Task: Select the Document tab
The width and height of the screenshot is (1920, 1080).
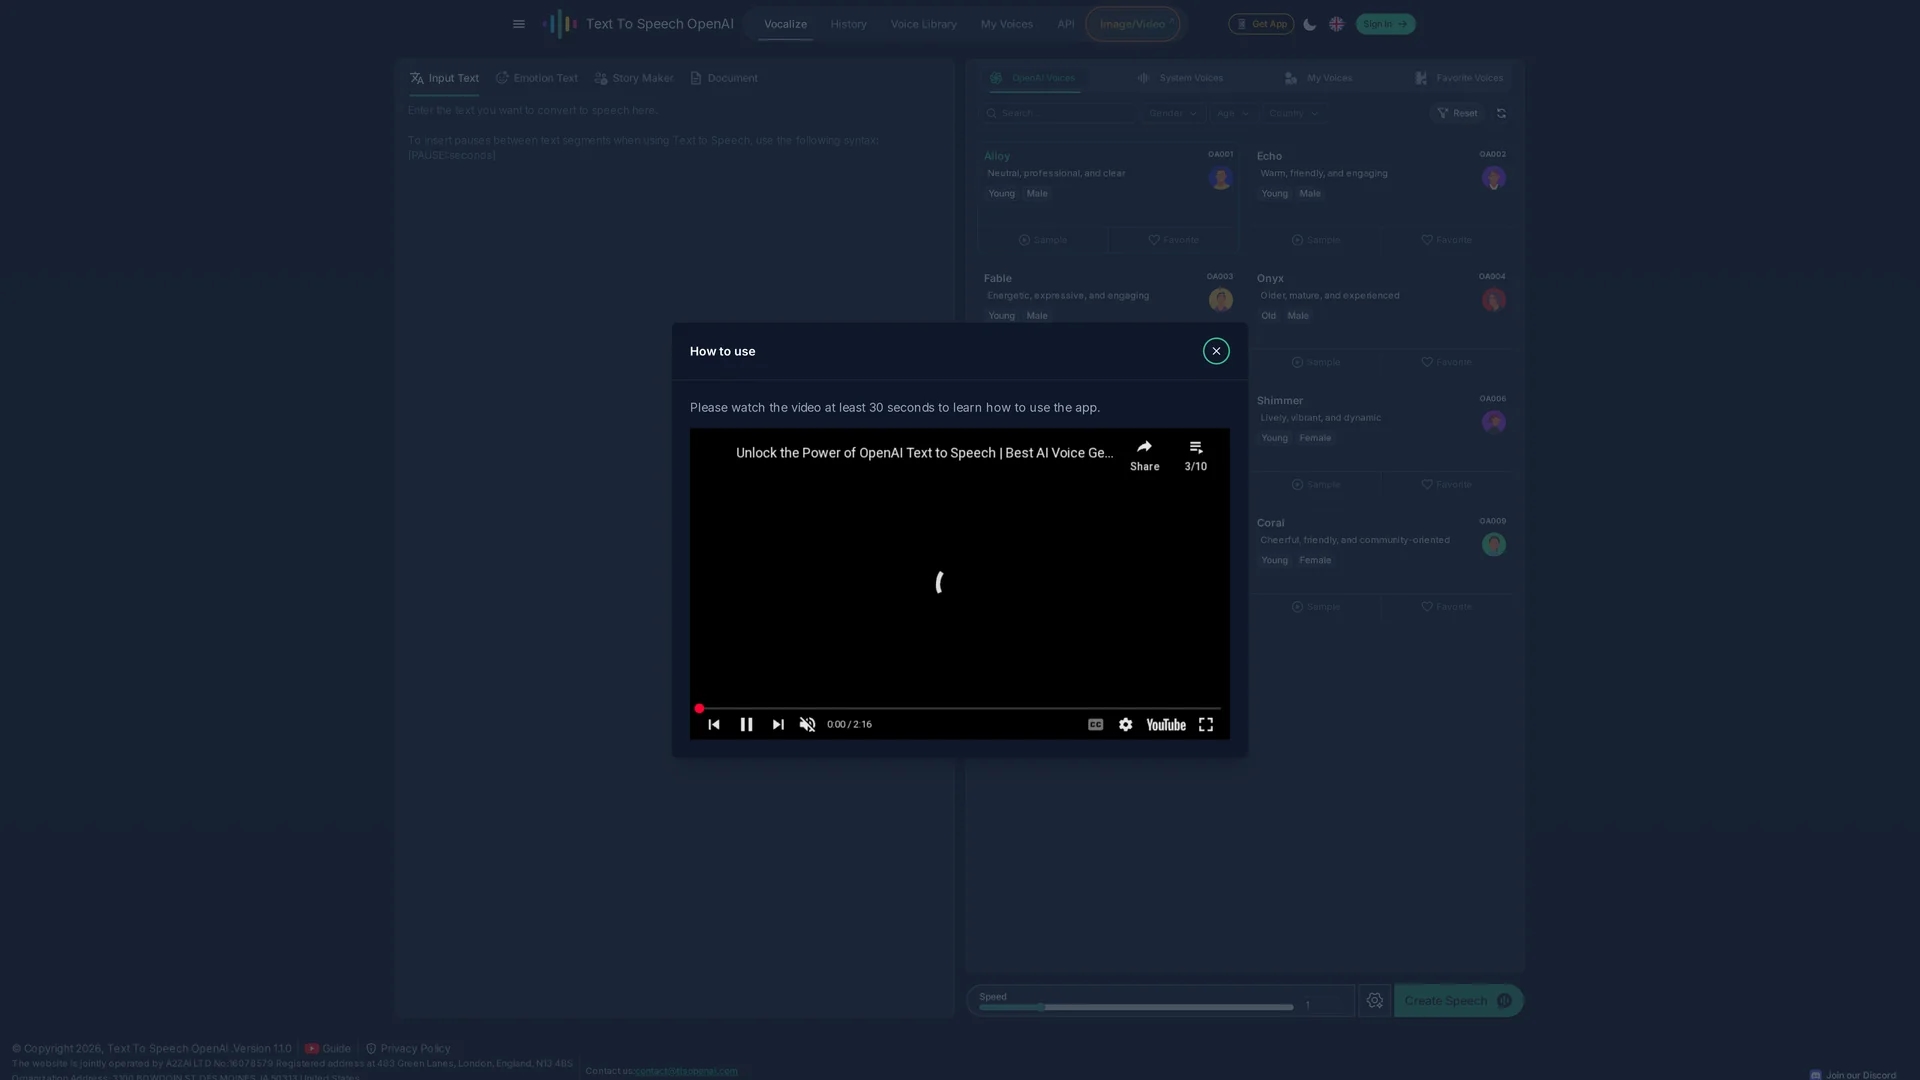Action: coord(724,78)
